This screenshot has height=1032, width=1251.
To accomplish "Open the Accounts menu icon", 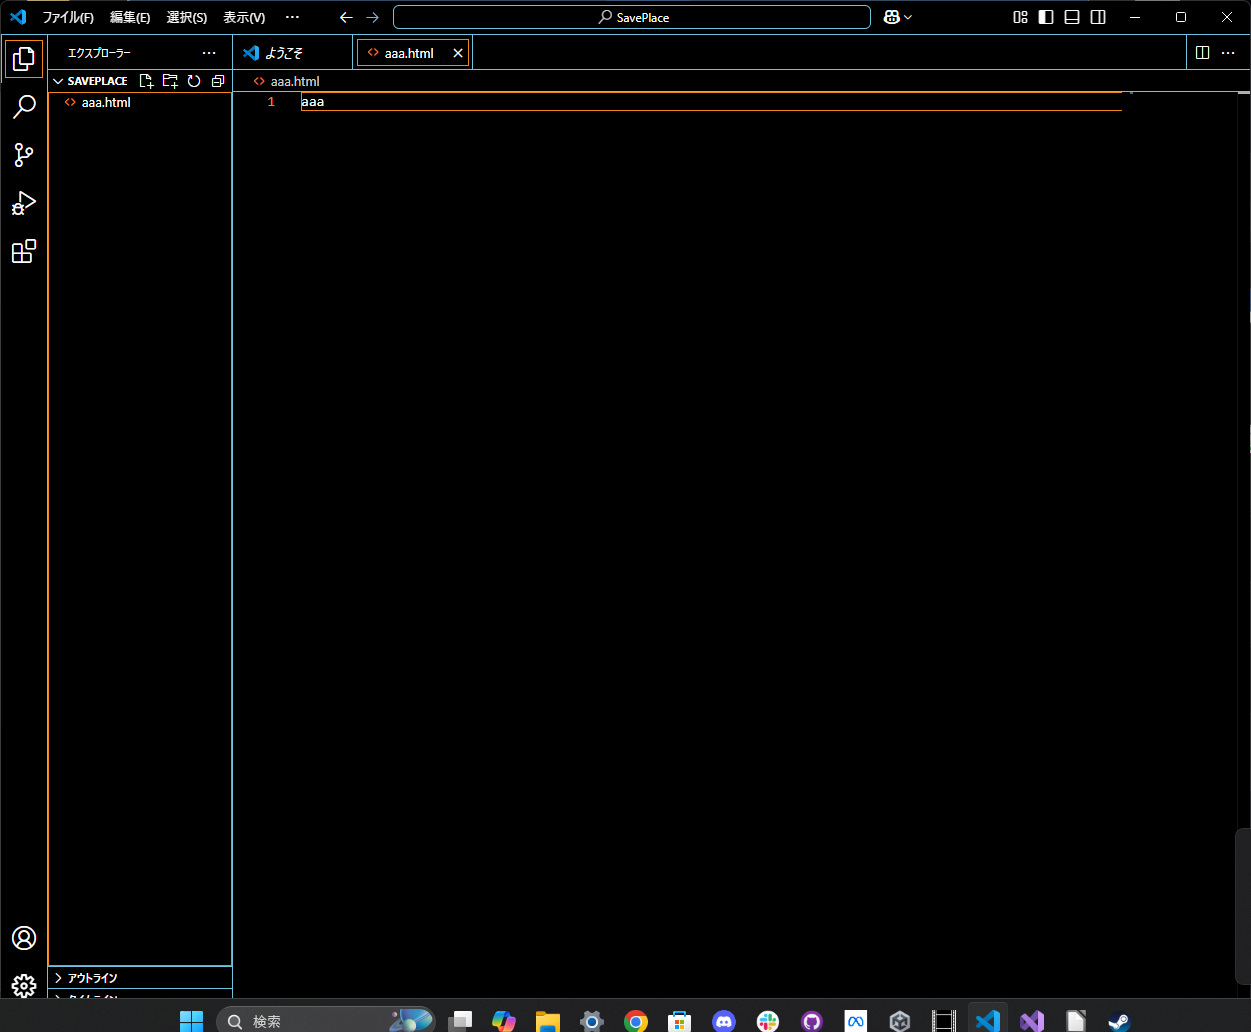I will [x=24, y=938].
